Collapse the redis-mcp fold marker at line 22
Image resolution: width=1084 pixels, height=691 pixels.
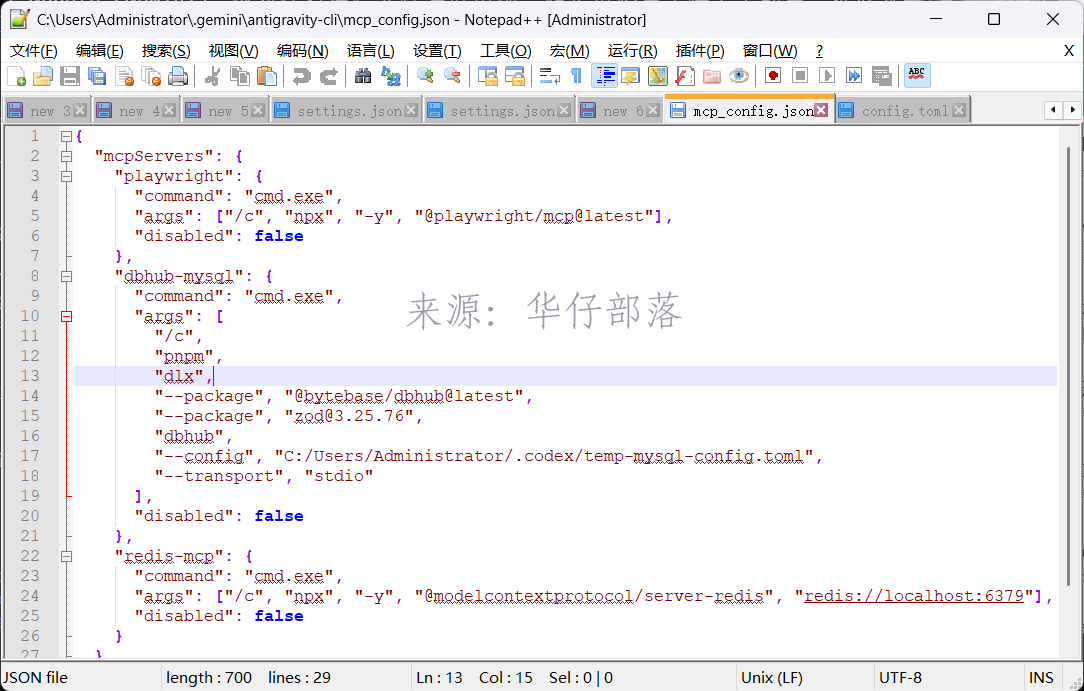[66, 556]
